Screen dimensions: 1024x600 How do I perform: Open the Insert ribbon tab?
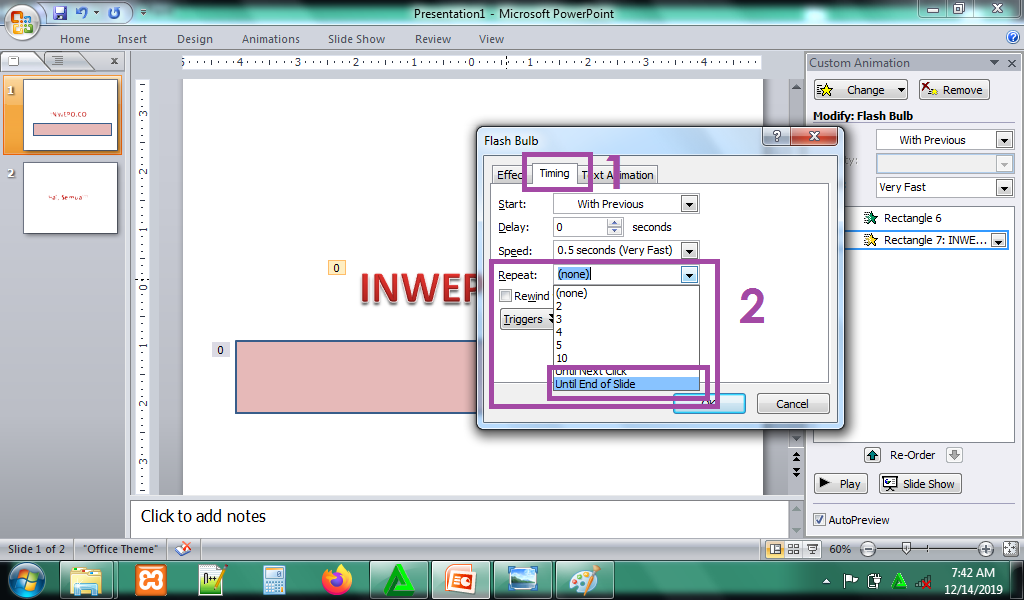(x=132, y=39)
